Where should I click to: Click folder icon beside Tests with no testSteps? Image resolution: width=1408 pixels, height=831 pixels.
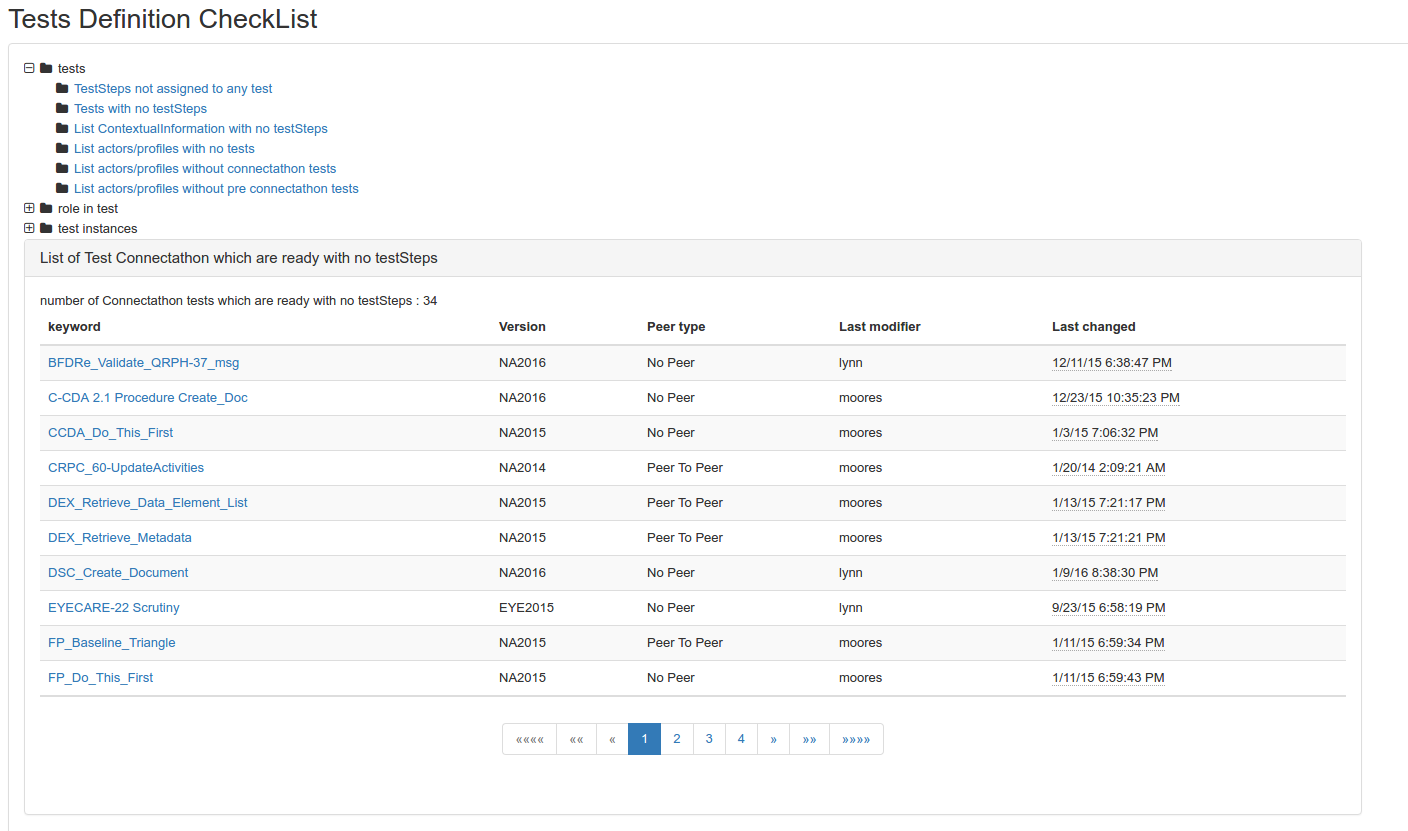(62, 109)
